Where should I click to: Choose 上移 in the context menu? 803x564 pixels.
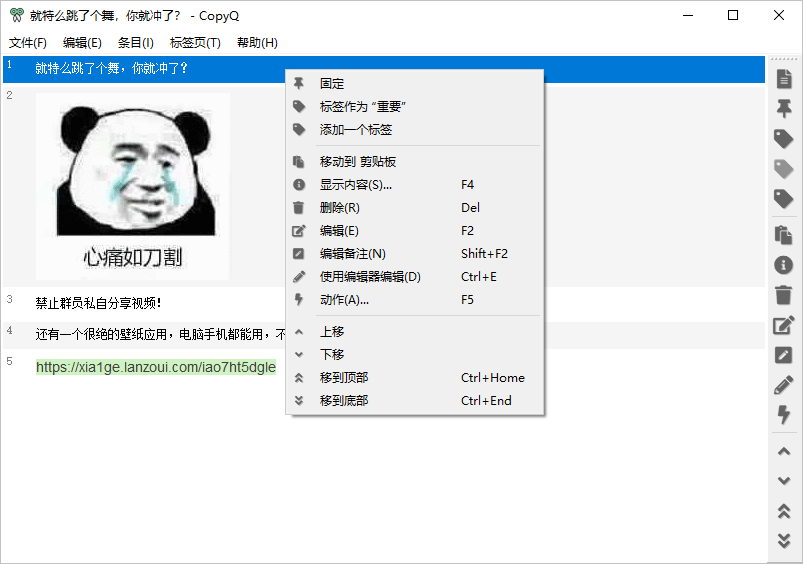pyautogui.click(x=415, y=332)
